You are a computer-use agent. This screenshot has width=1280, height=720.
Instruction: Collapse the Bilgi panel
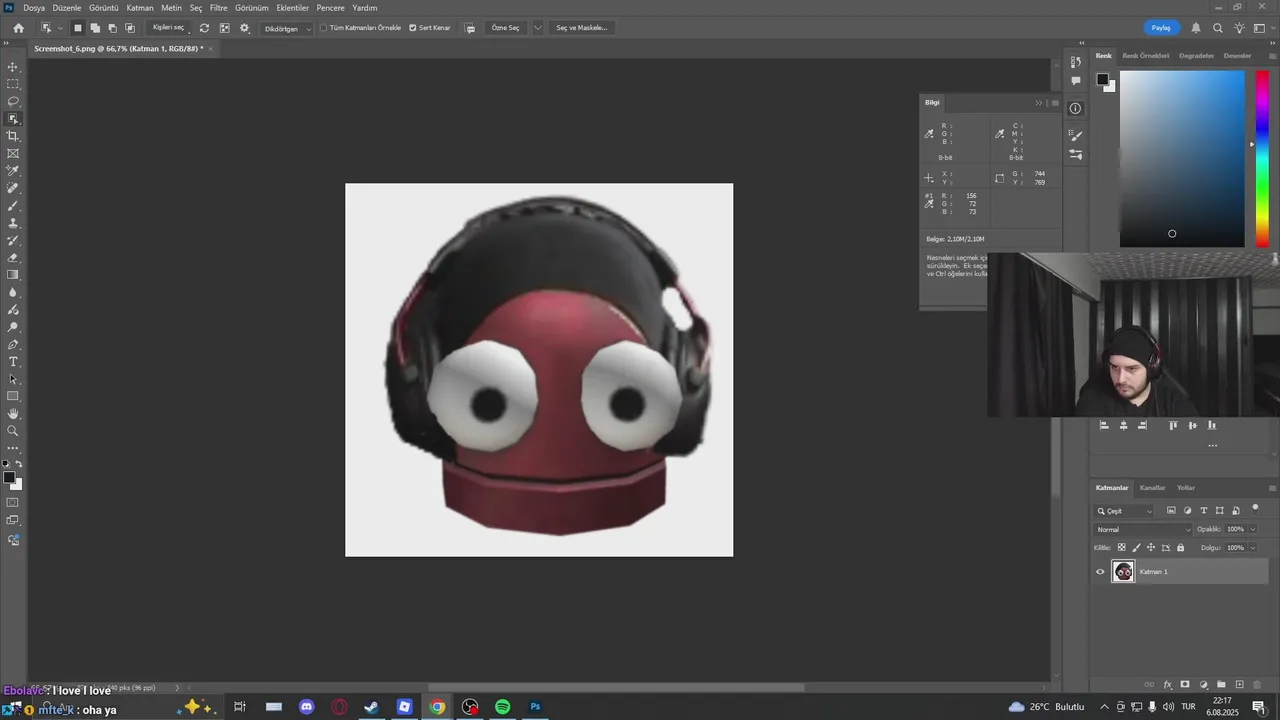[x=1038, y=102]
